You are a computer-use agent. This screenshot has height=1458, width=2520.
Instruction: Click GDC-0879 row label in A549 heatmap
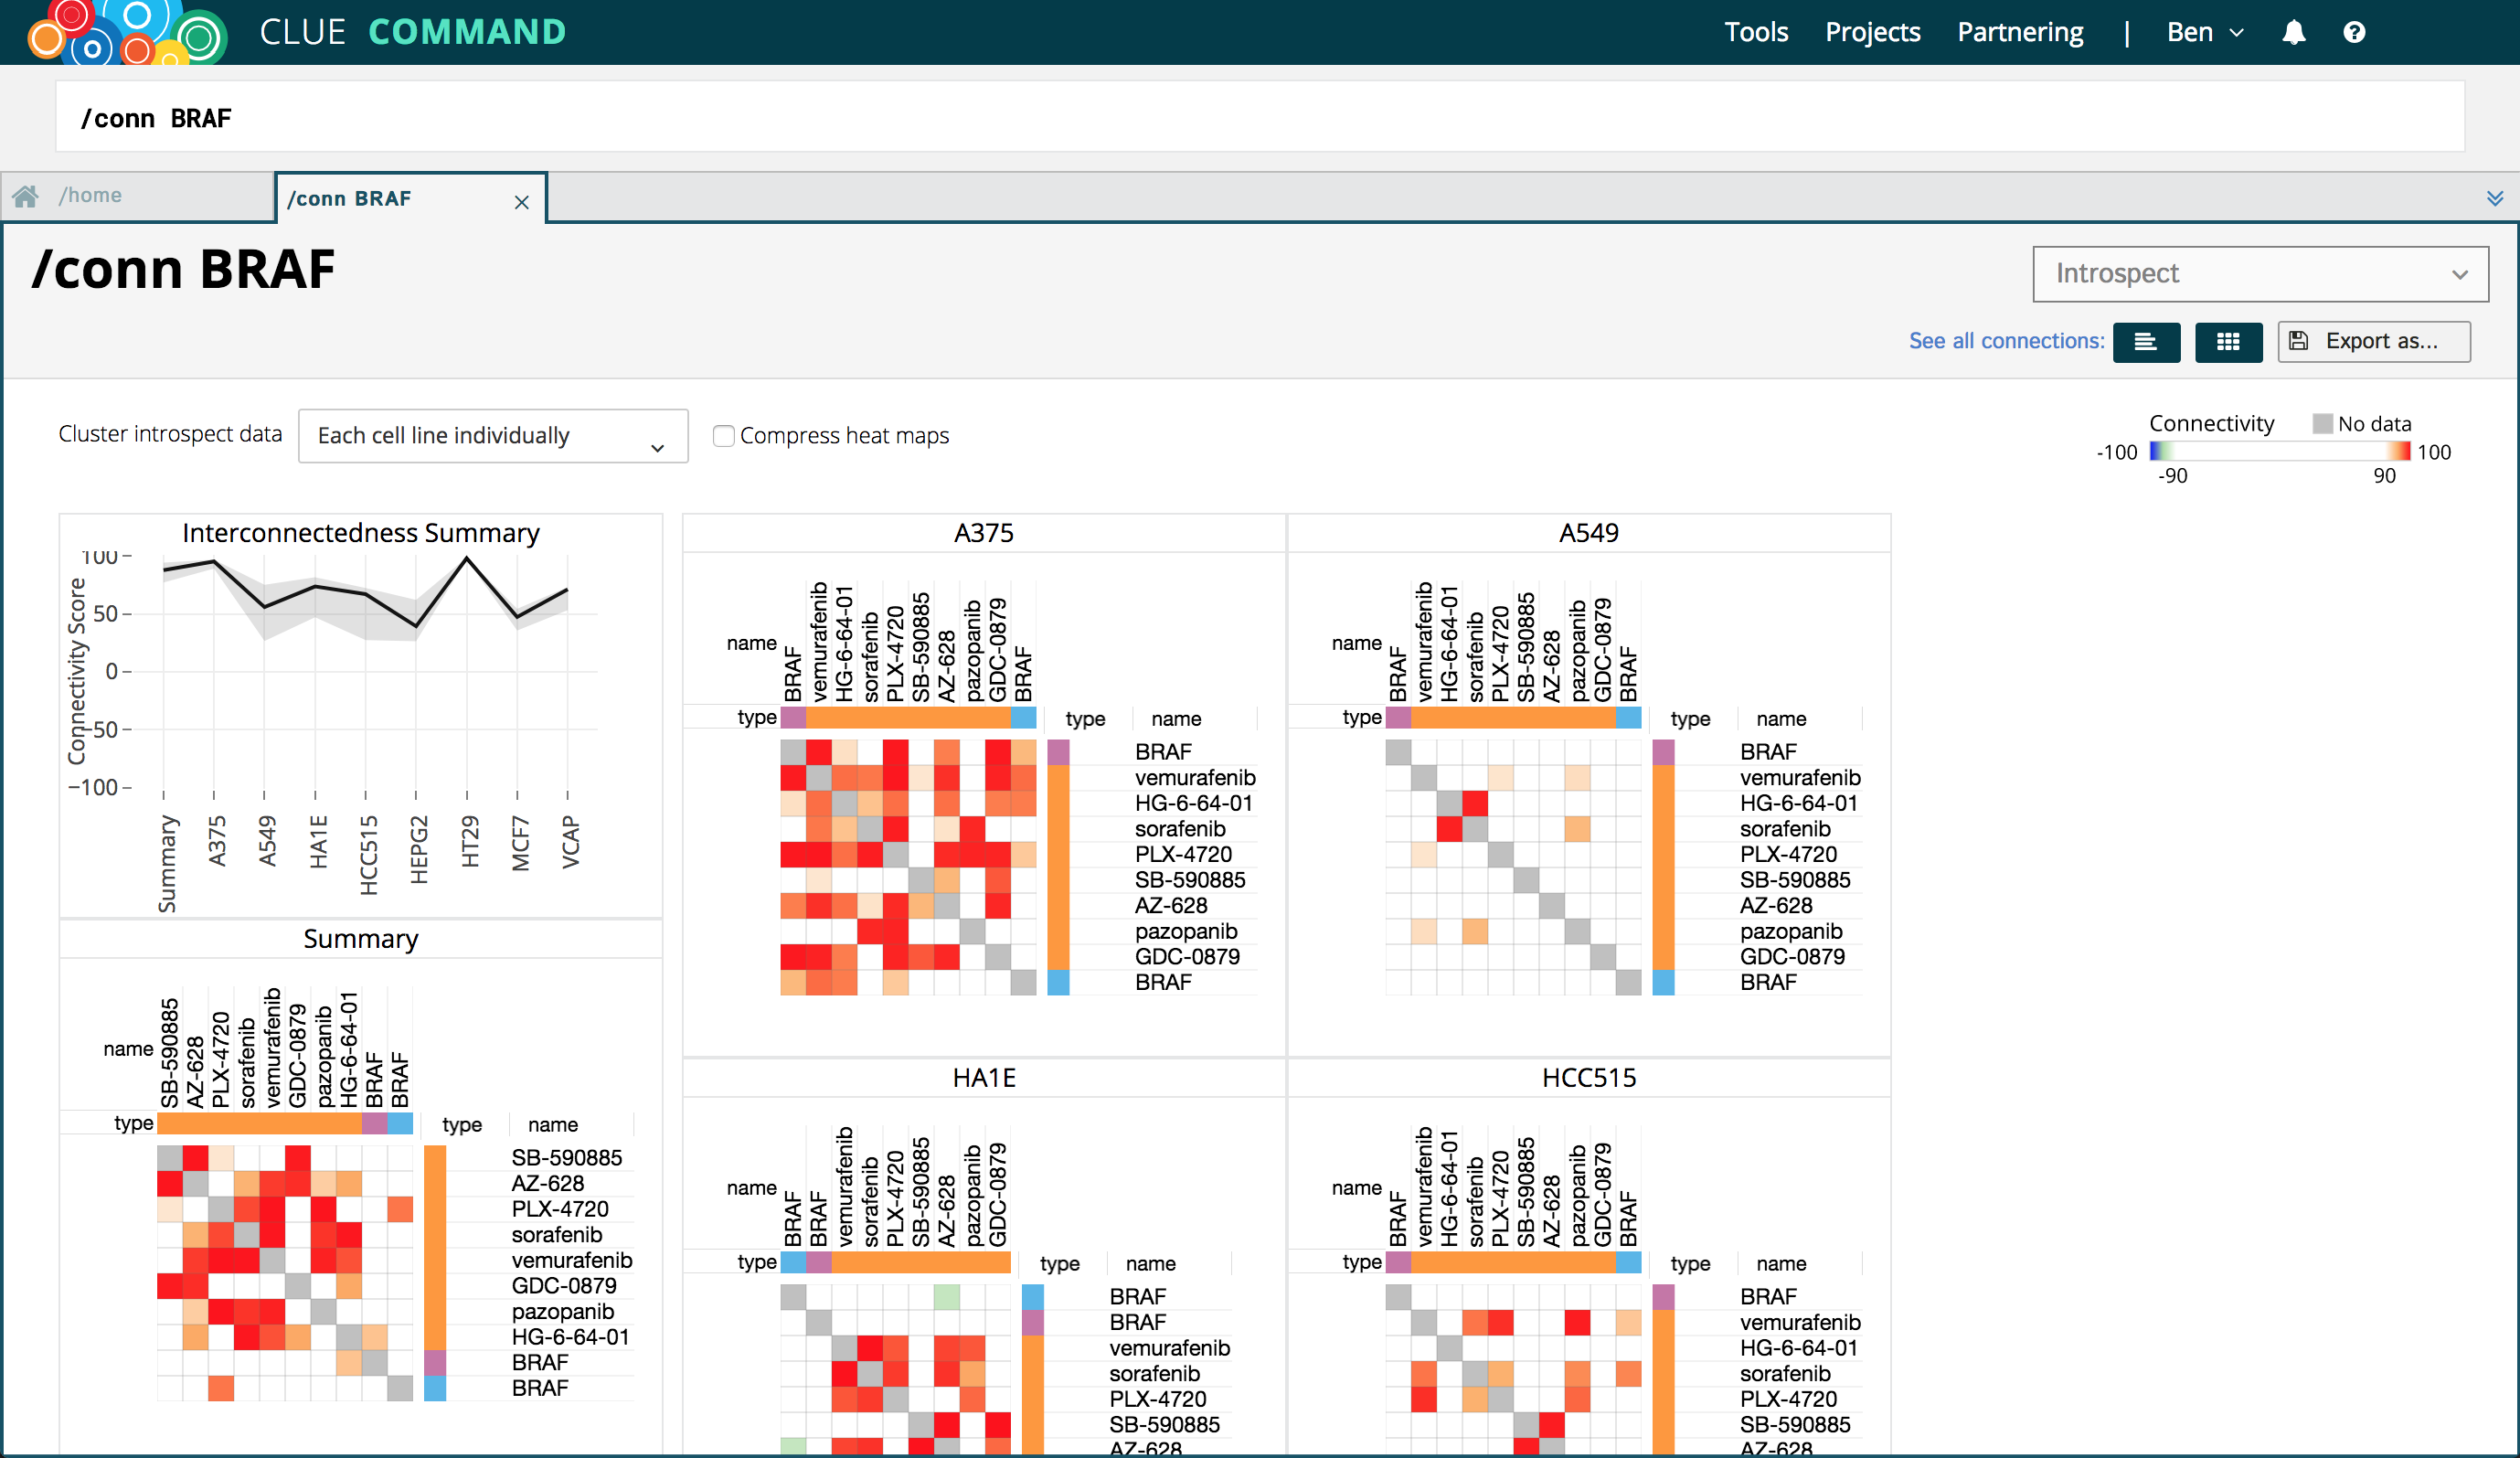1792,957
